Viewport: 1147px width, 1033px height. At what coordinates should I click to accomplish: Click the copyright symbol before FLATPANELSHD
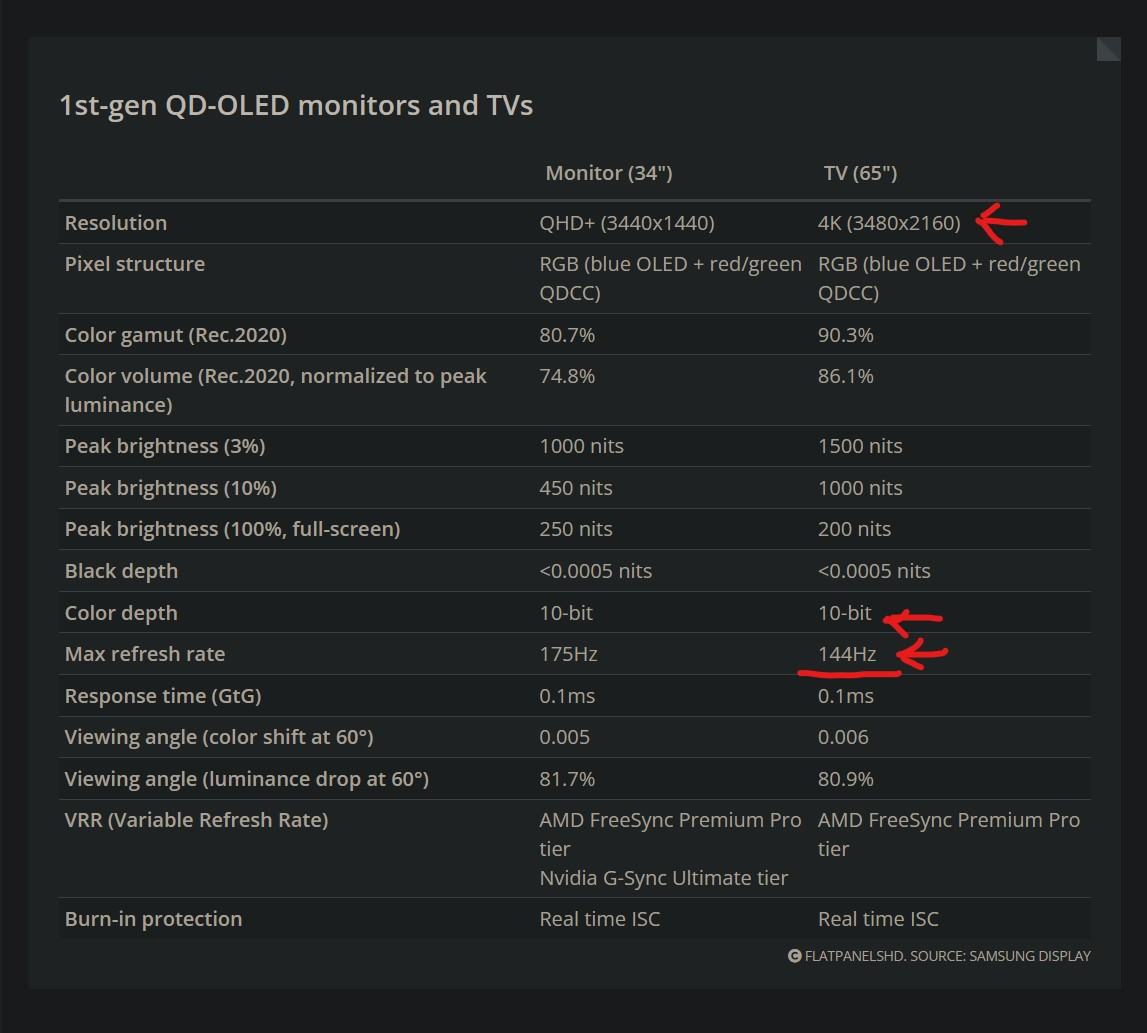tap(794, 956)
